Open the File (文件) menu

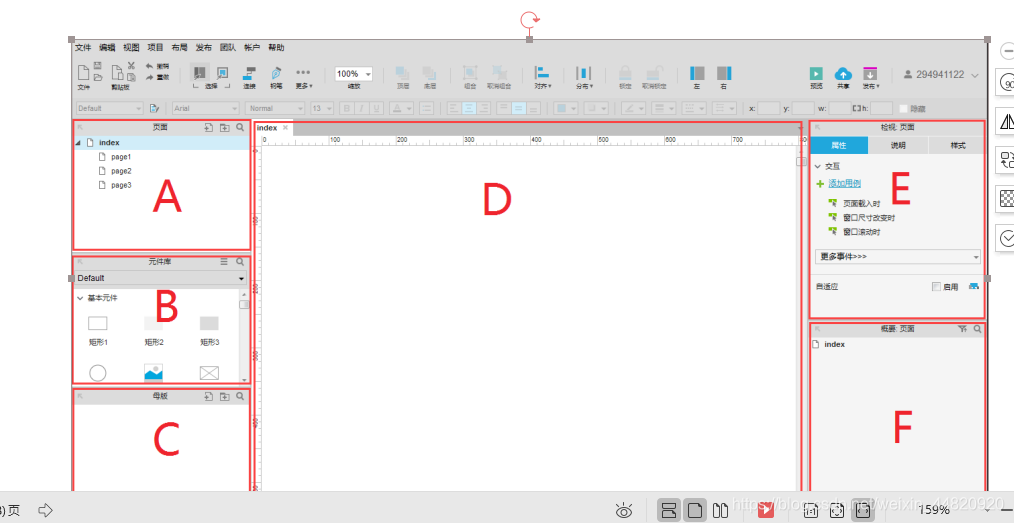[x=83, y=48]
